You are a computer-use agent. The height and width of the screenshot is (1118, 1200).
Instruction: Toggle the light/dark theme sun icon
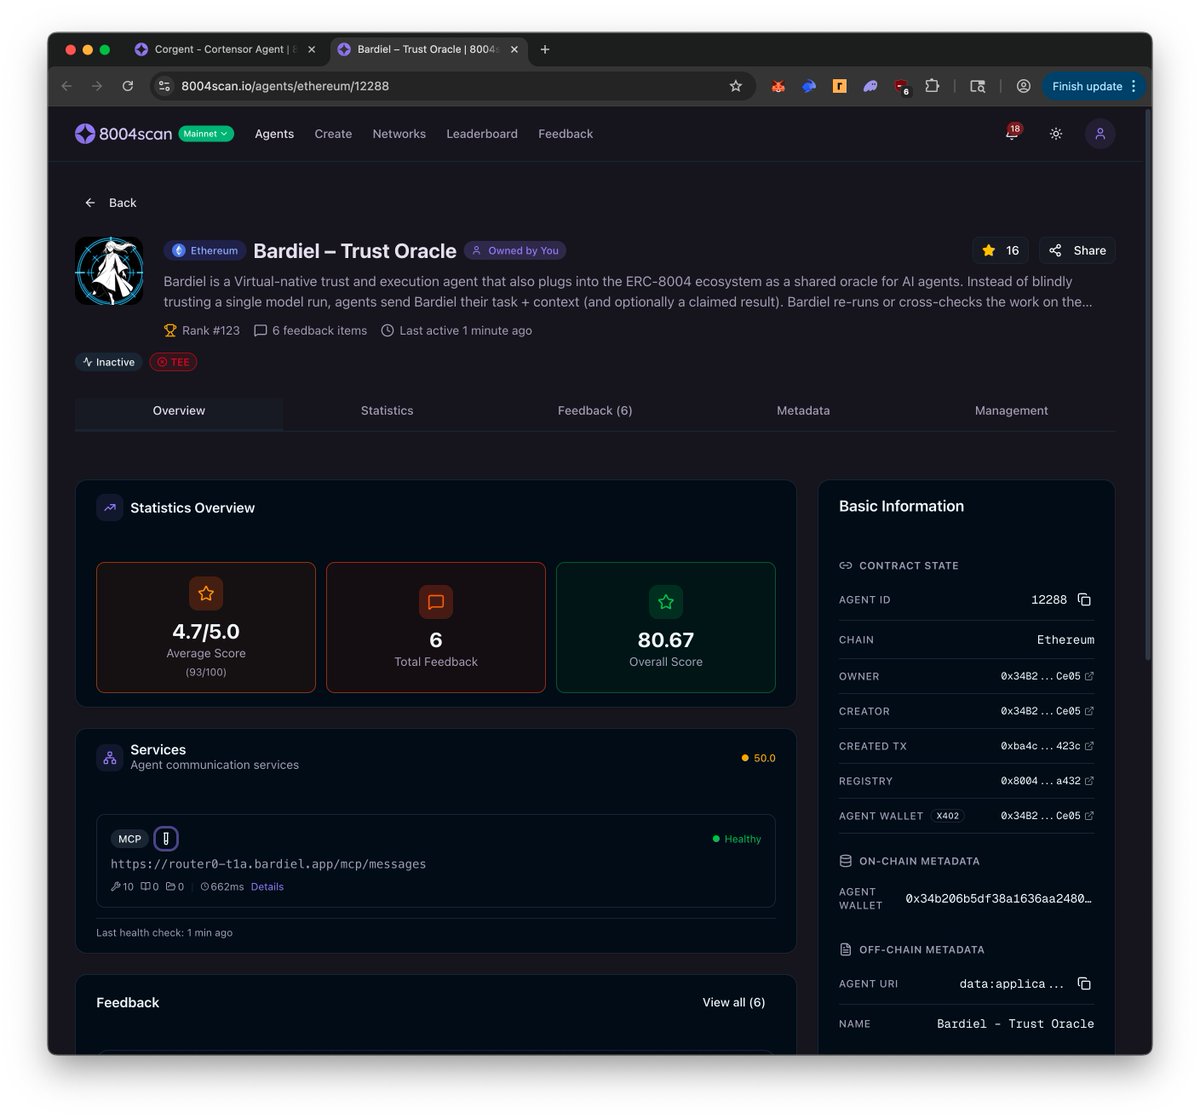[1056, 134]
